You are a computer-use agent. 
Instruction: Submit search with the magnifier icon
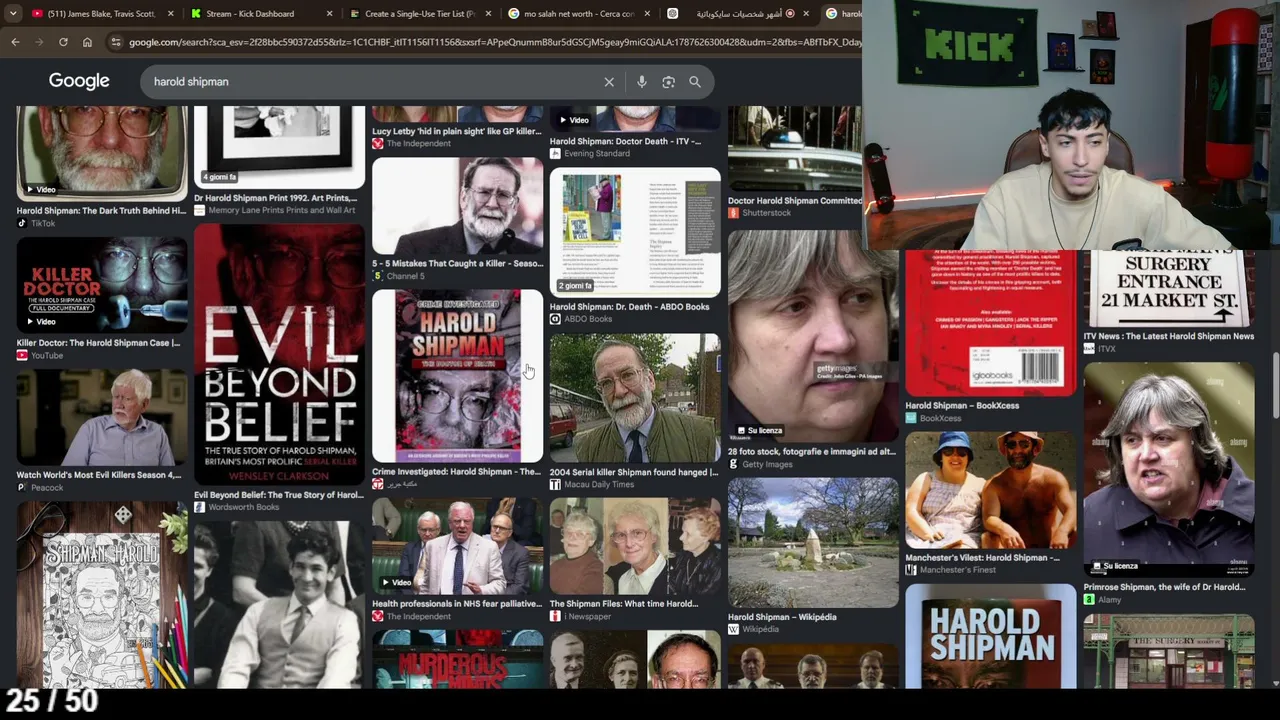click(x=695, y=82)
